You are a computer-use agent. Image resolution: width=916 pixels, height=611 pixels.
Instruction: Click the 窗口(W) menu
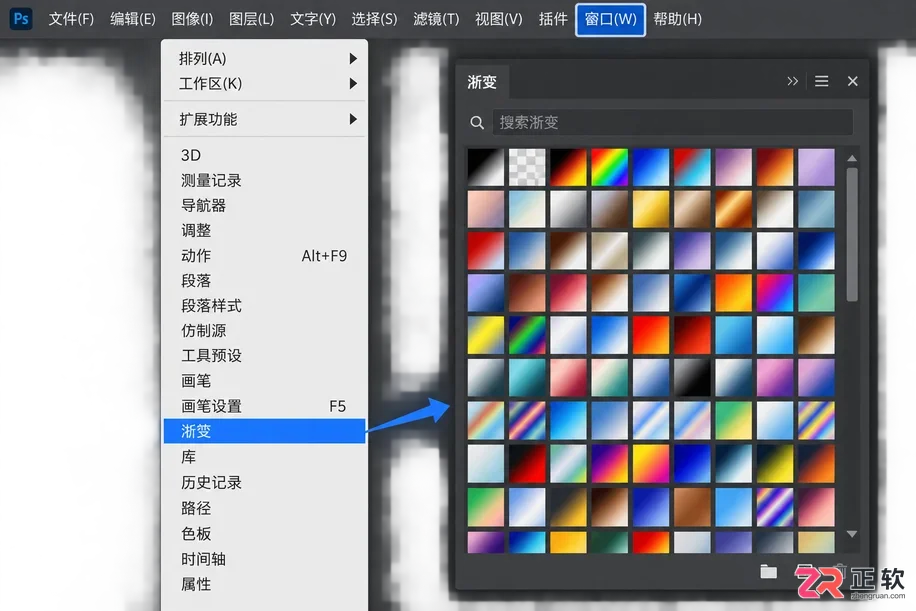pos(610,19)
